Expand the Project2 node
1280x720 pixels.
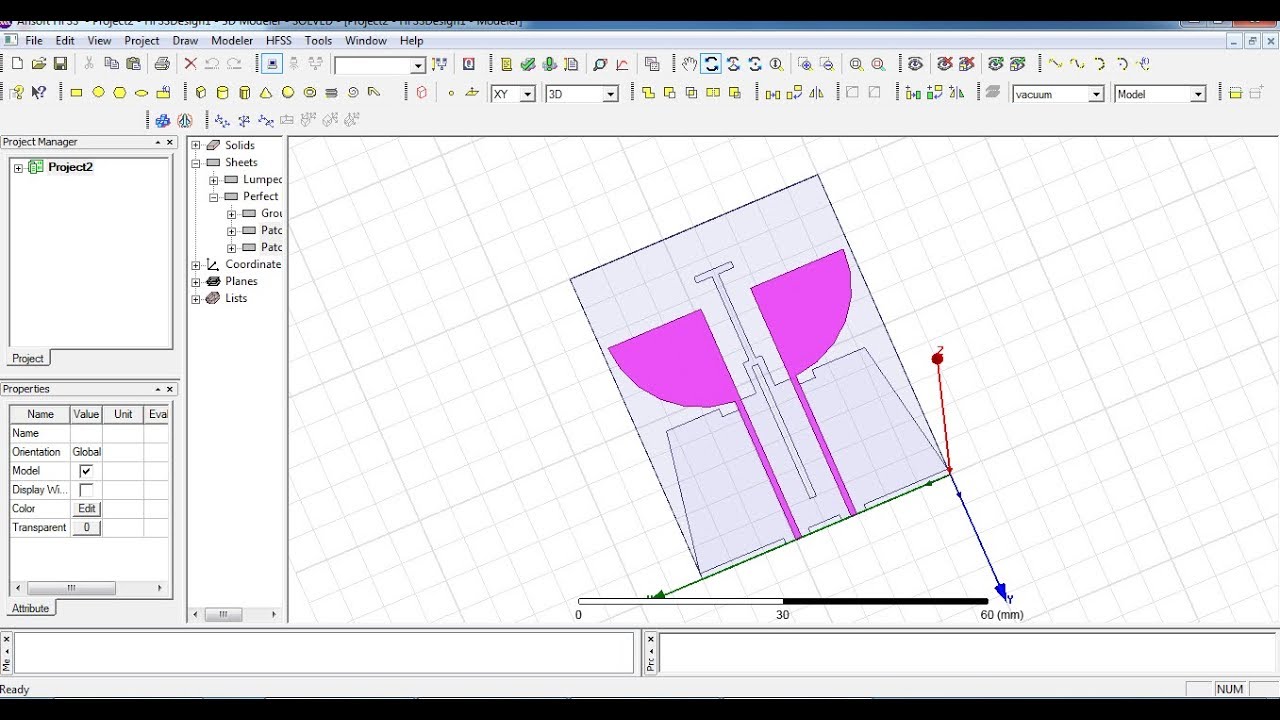coord(18,168)
